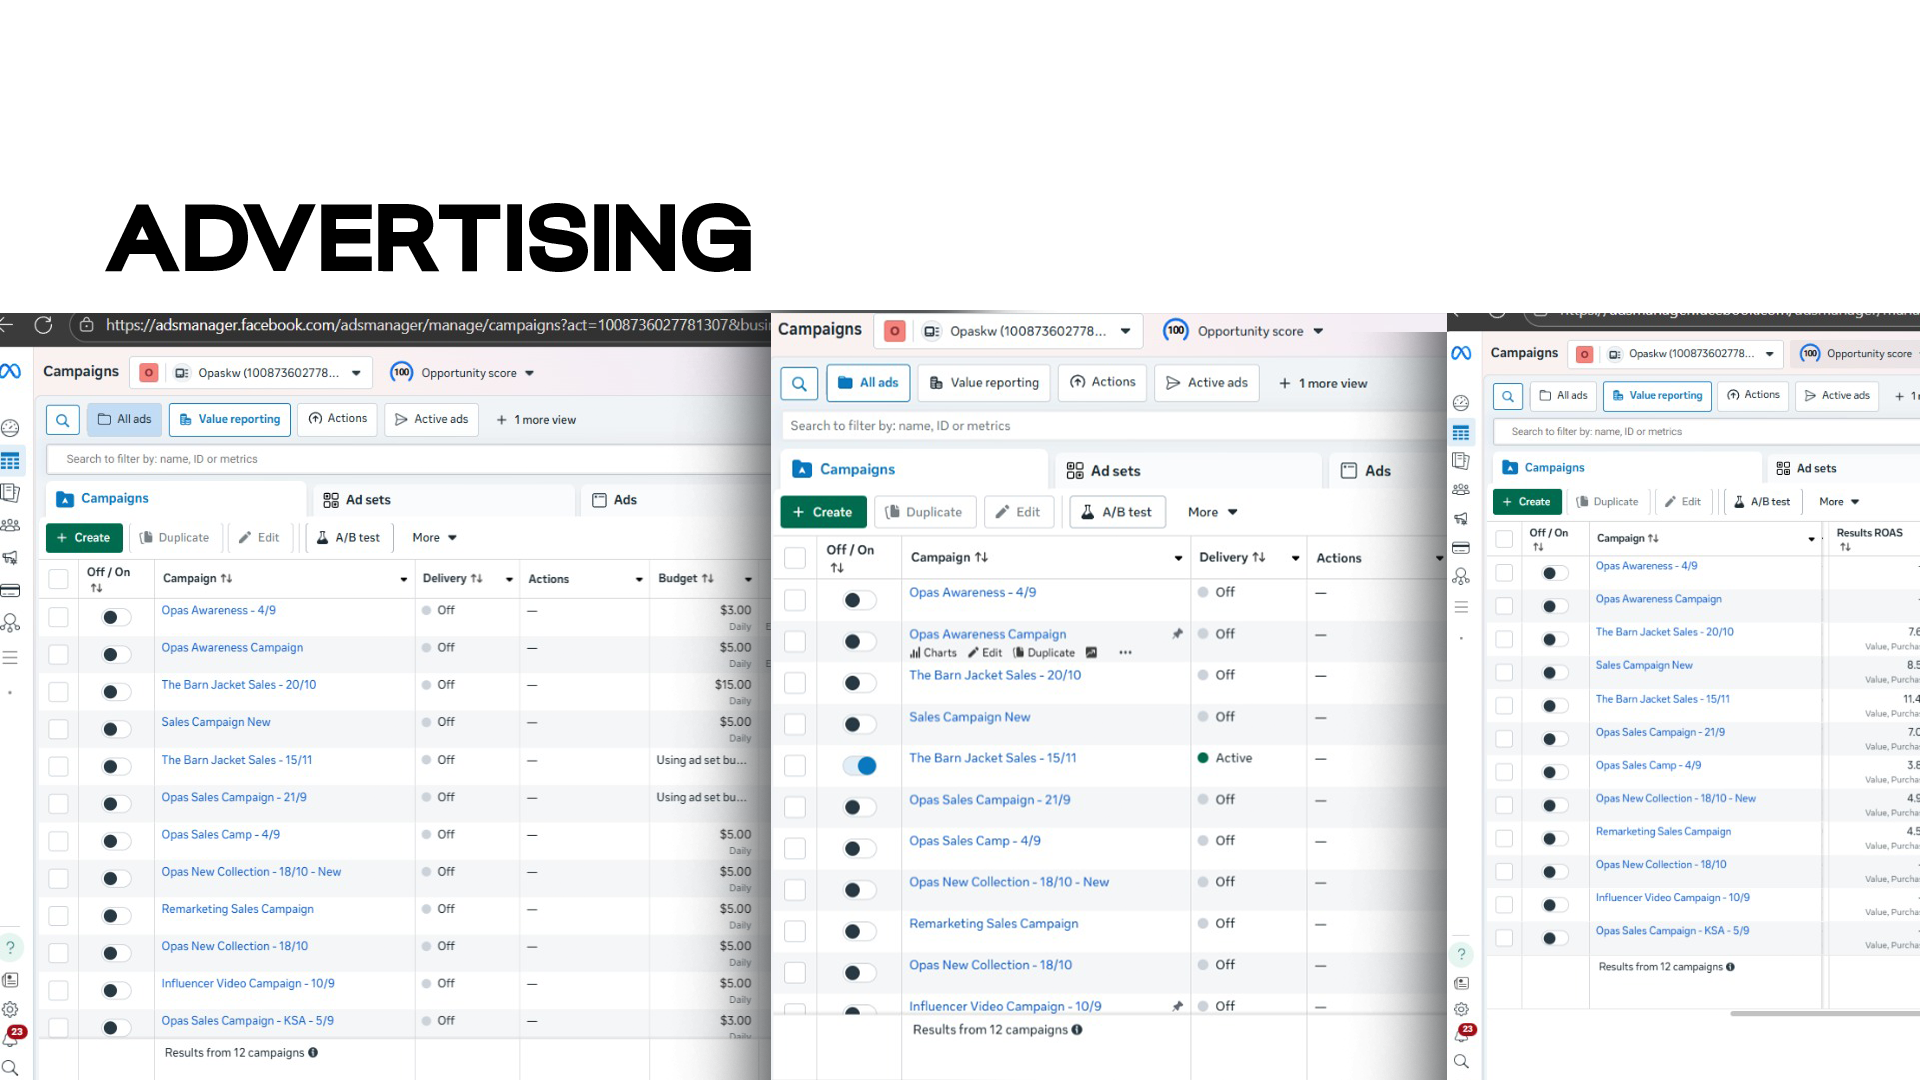Screen dimensions: 1920x1080
Task: Expand the More dropdown in the middle panel
Action: coord(1212,512)
